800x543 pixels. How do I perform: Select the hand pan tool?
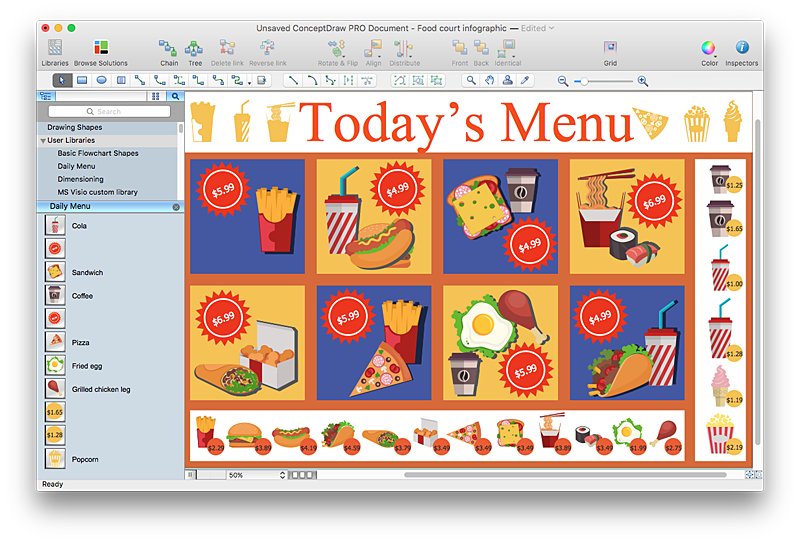pyautogui.click(x=489, y=81)
